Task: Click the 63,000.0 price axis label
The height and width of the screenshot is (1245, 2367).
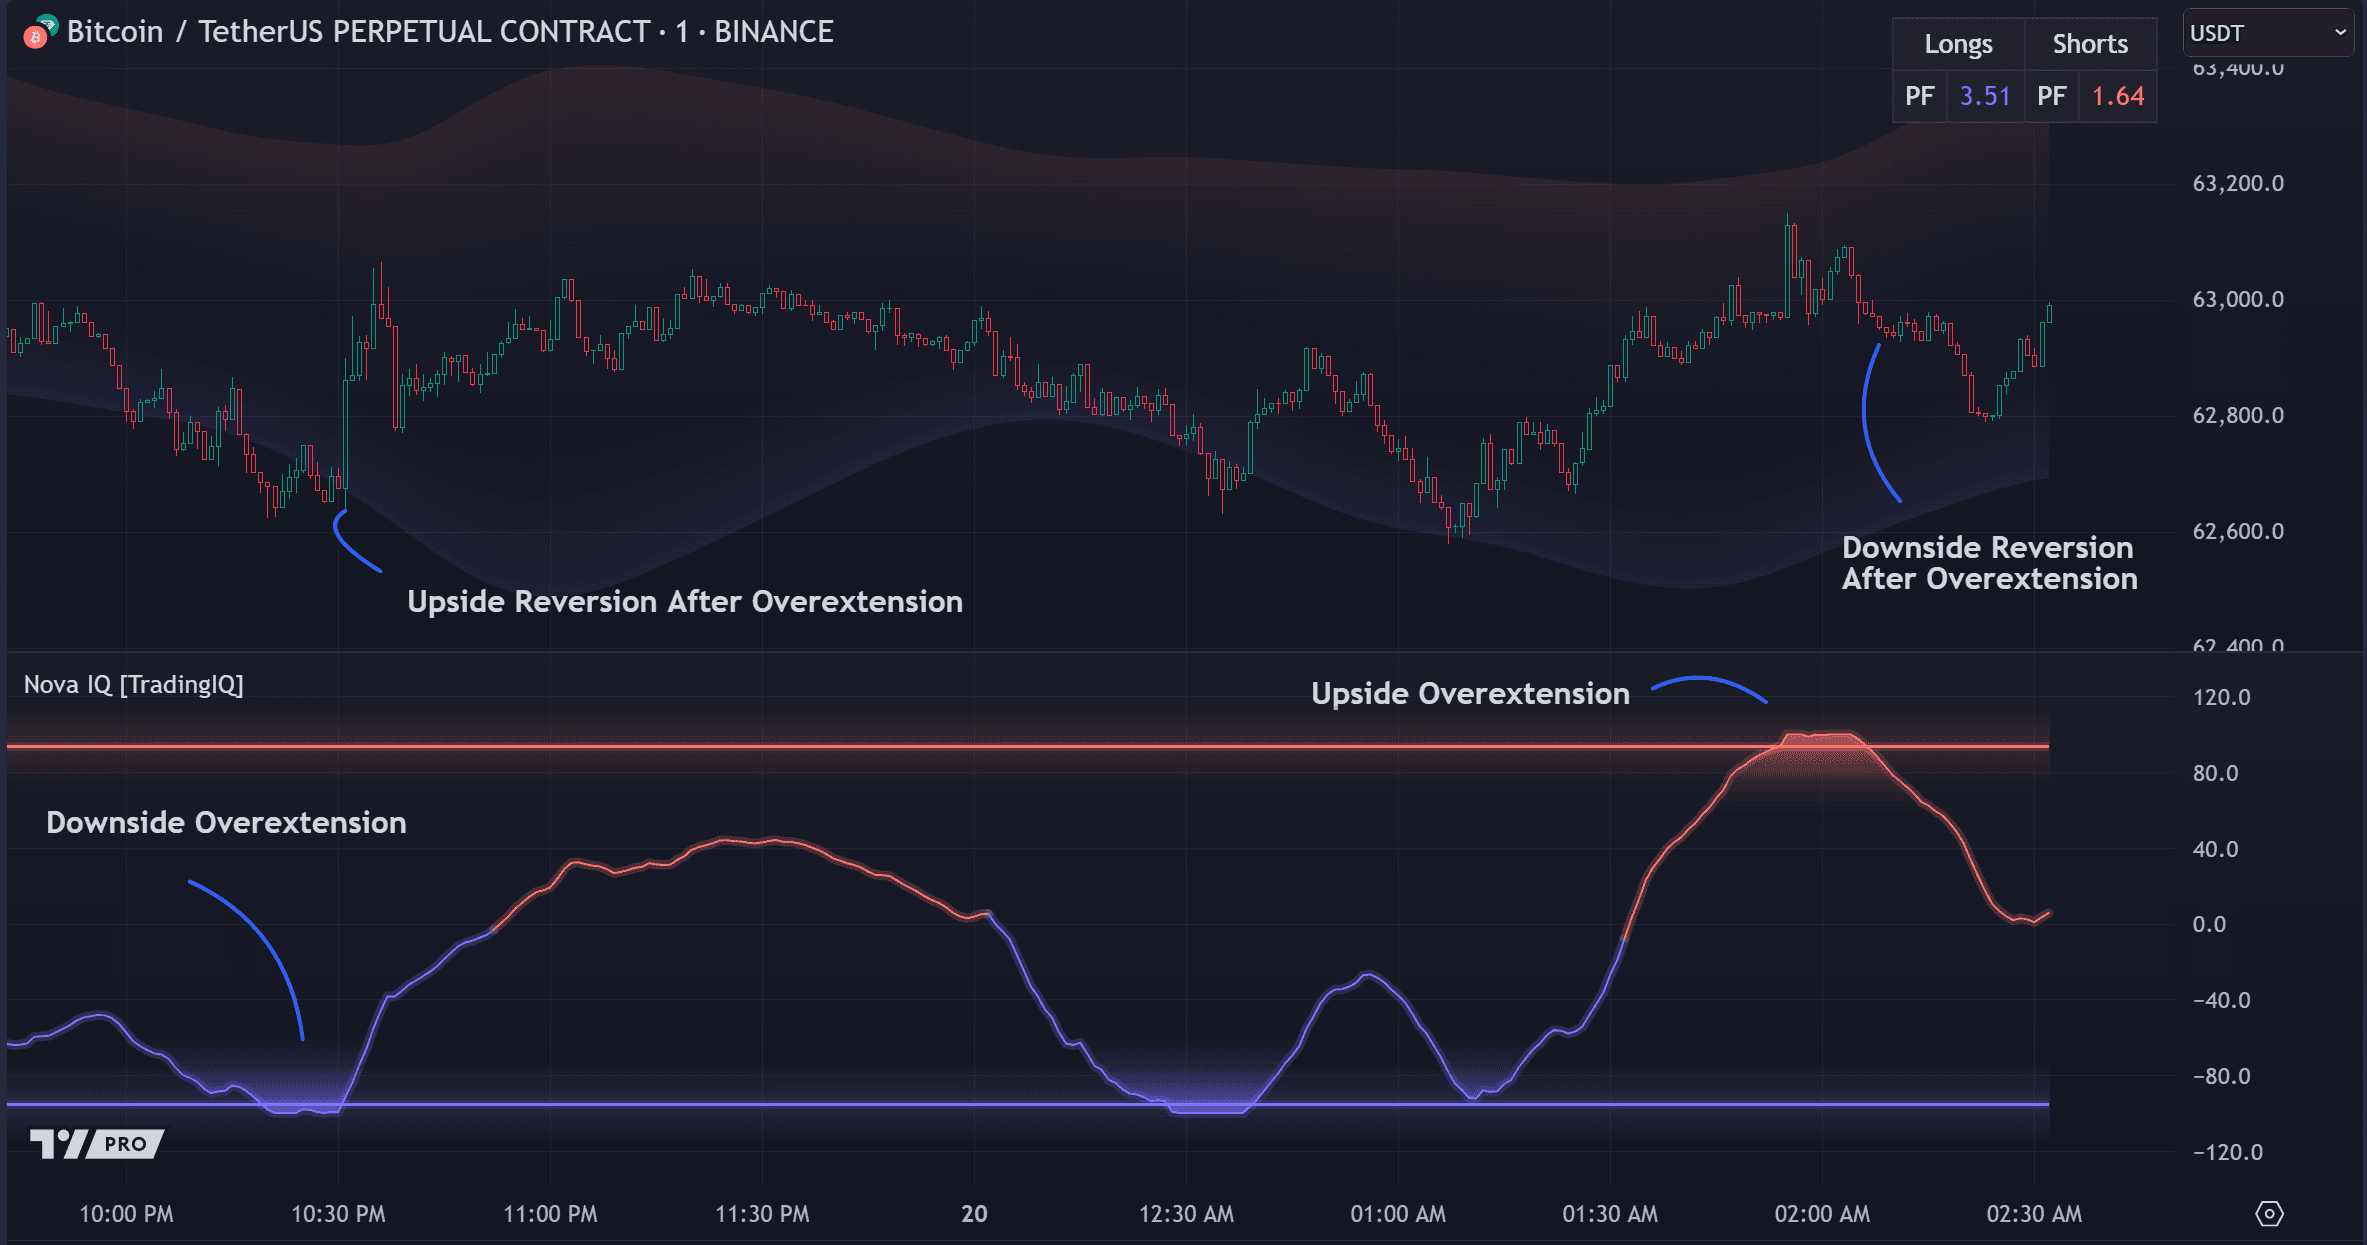Action: pyautogui.click(x=2238, y=299)
